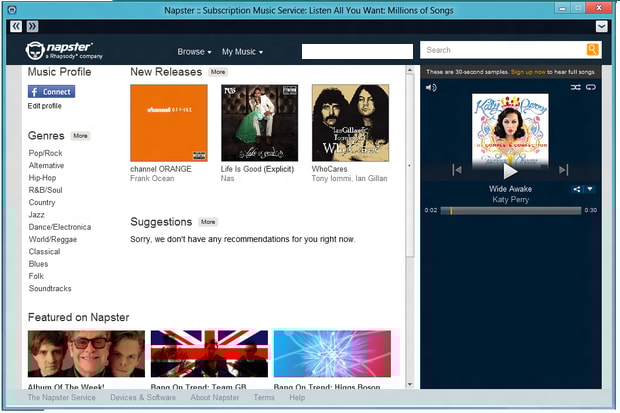Seek within the track progress bar
Viewport: 620px width, 413px height.
pos(510,210)
